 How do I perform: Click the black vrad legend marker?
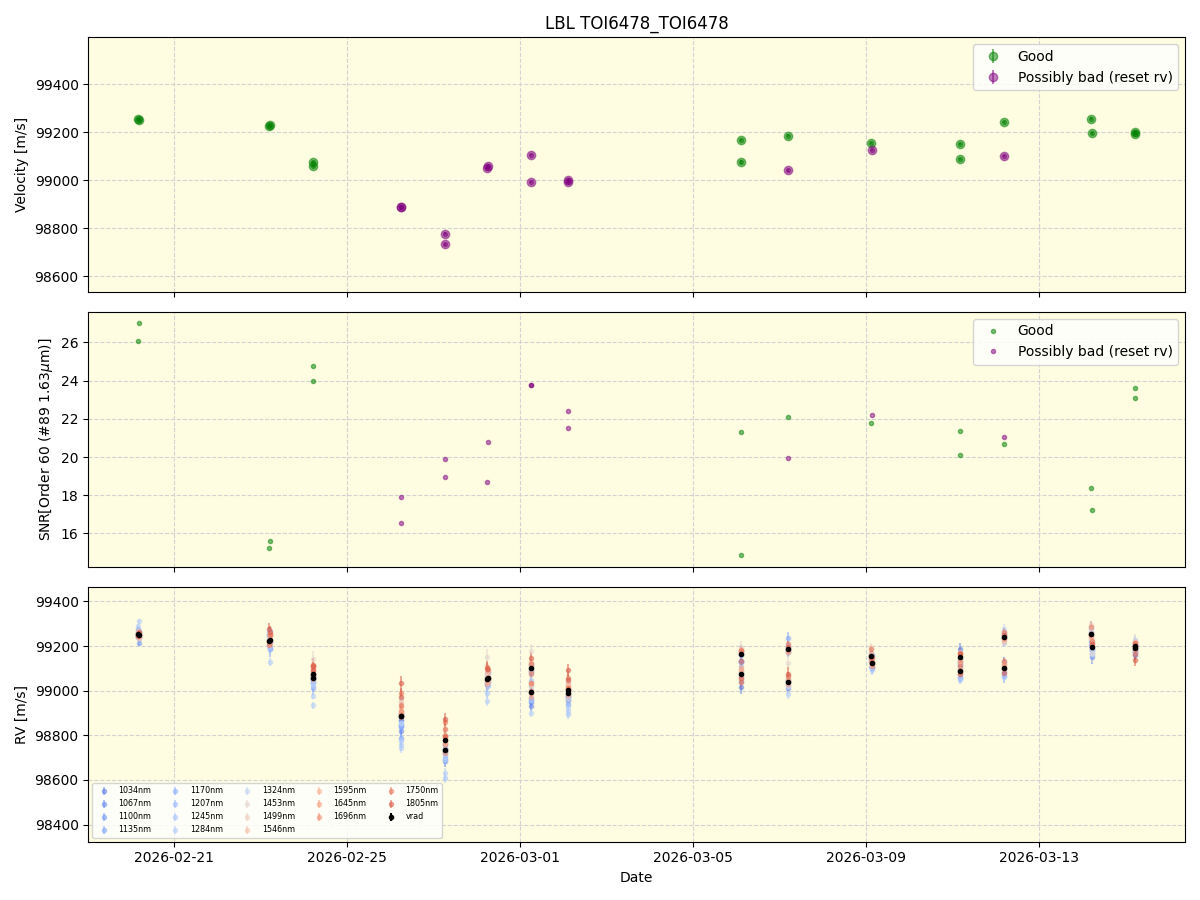[x=391, y=815]
